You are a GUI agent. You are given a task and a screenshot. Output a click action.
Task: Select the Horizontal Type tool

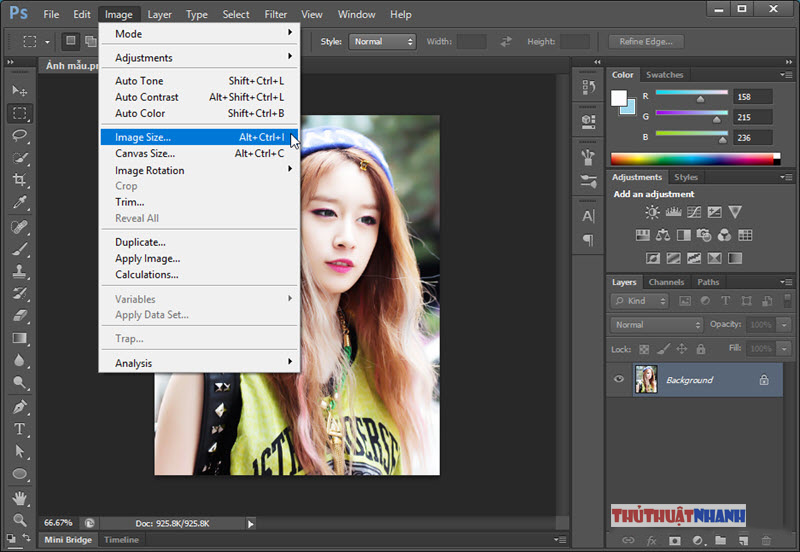20,429
